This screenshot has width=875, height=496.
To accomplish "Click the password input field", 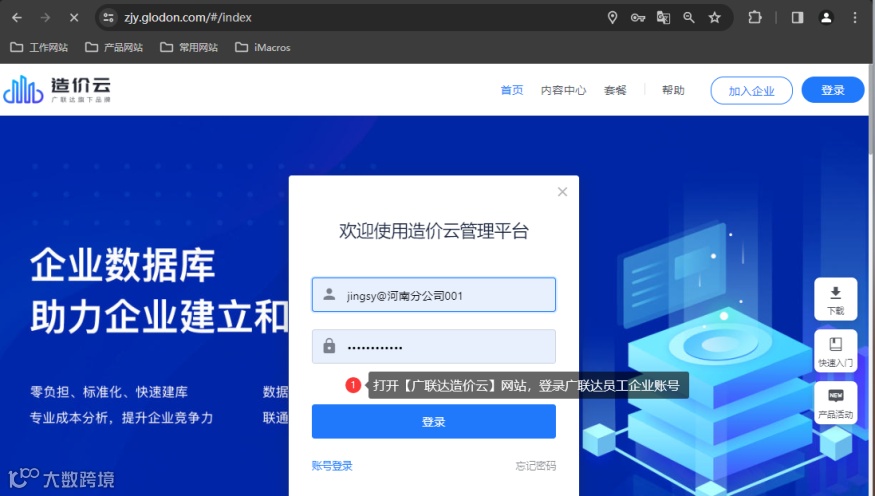I will point(434,346).
